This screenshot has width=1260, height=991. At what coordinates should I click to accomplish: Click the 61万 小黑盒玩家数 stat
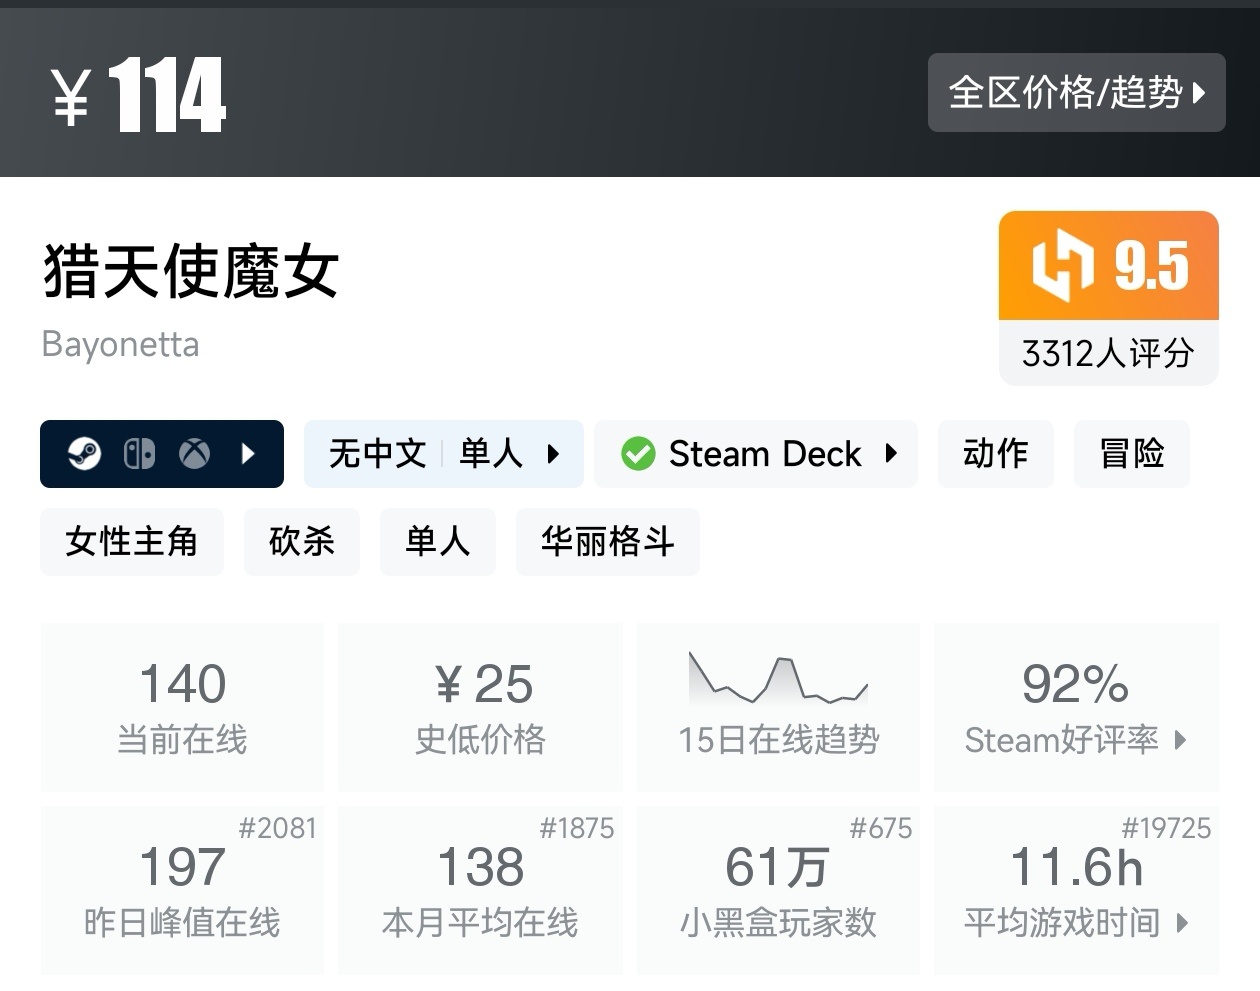pos(778,890)
